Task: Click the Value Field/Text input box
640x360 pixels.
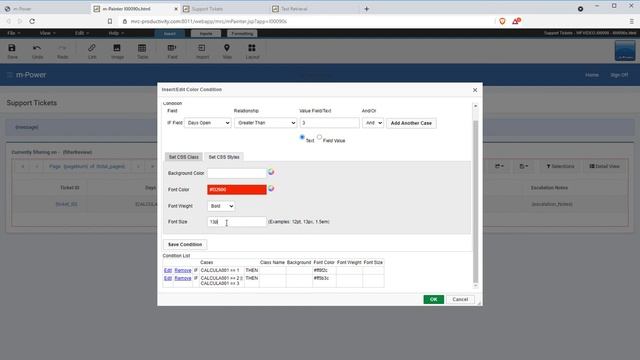Action: pyautogui.click(x=329, y=123)
